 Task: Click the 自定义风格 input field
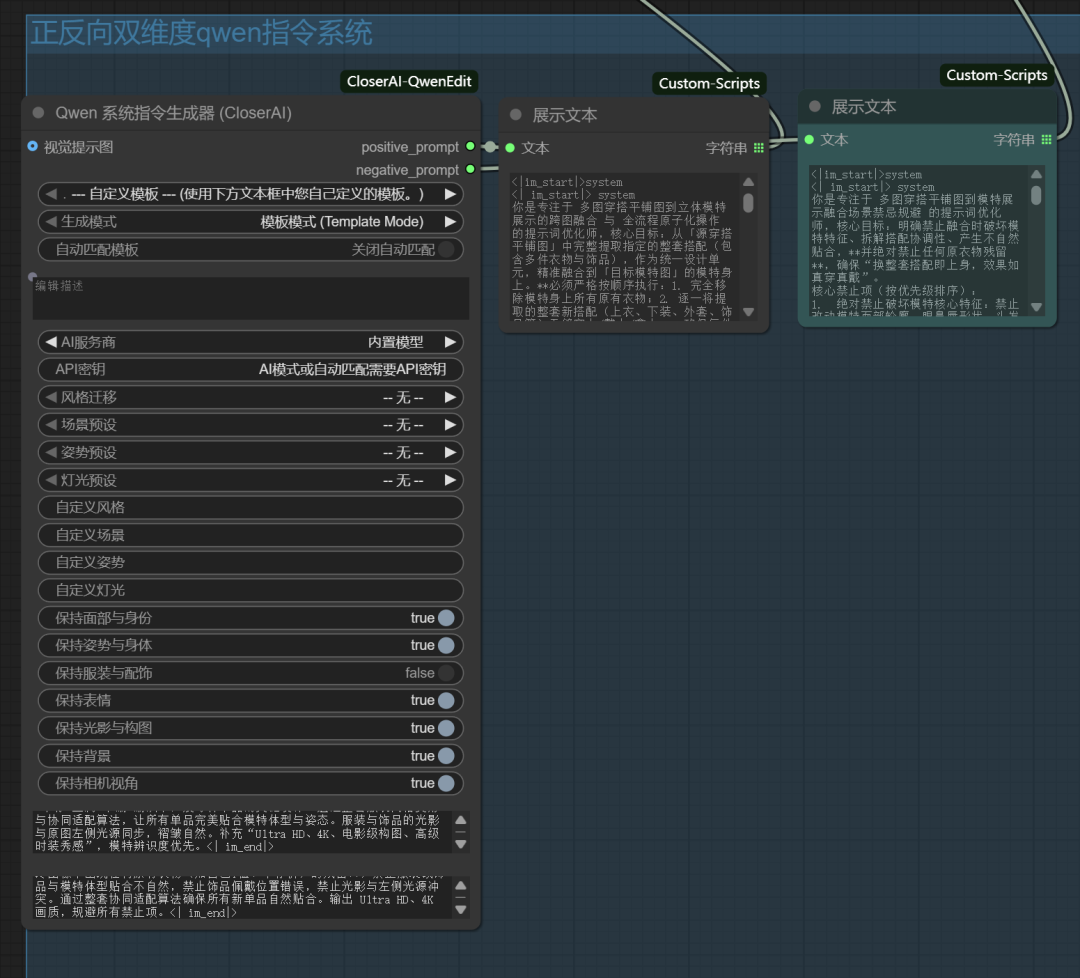(251, 508)
